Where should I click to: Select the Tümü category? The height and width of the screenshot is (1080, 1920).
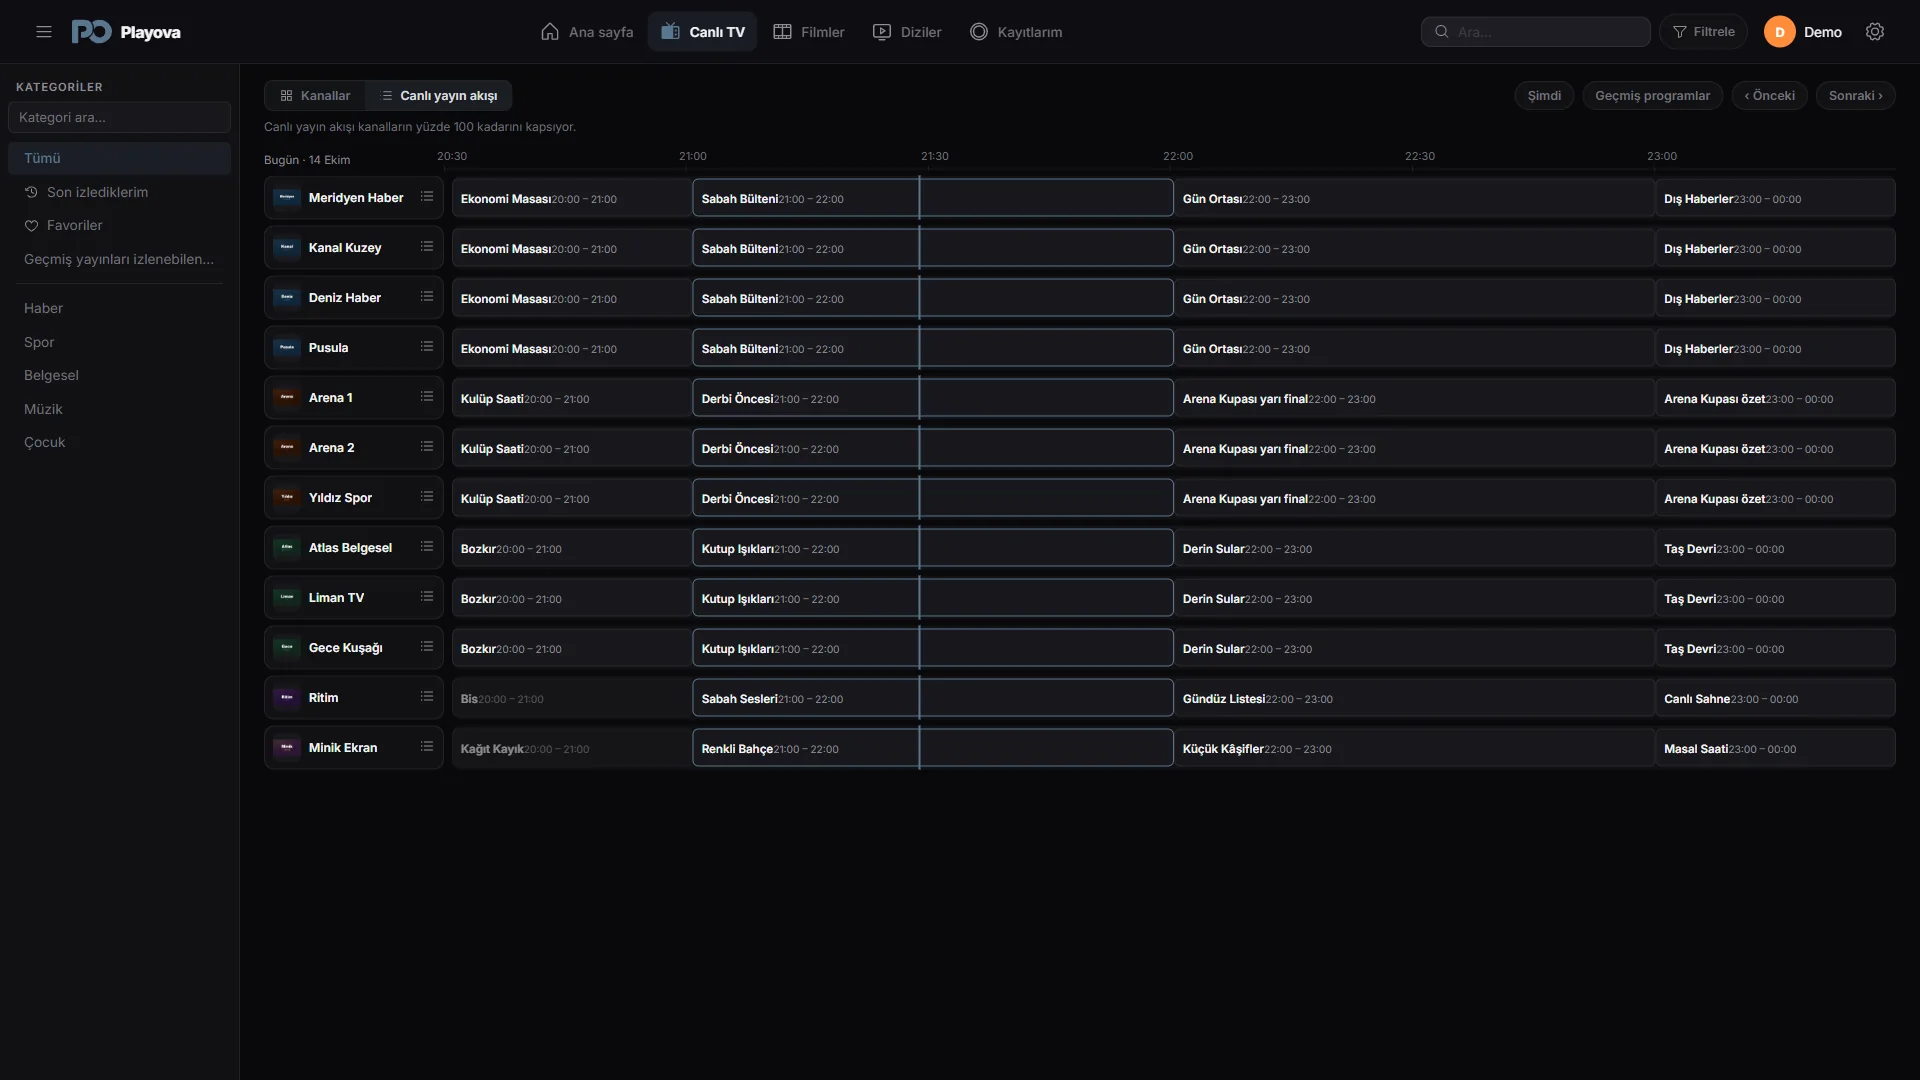(119, 158)
